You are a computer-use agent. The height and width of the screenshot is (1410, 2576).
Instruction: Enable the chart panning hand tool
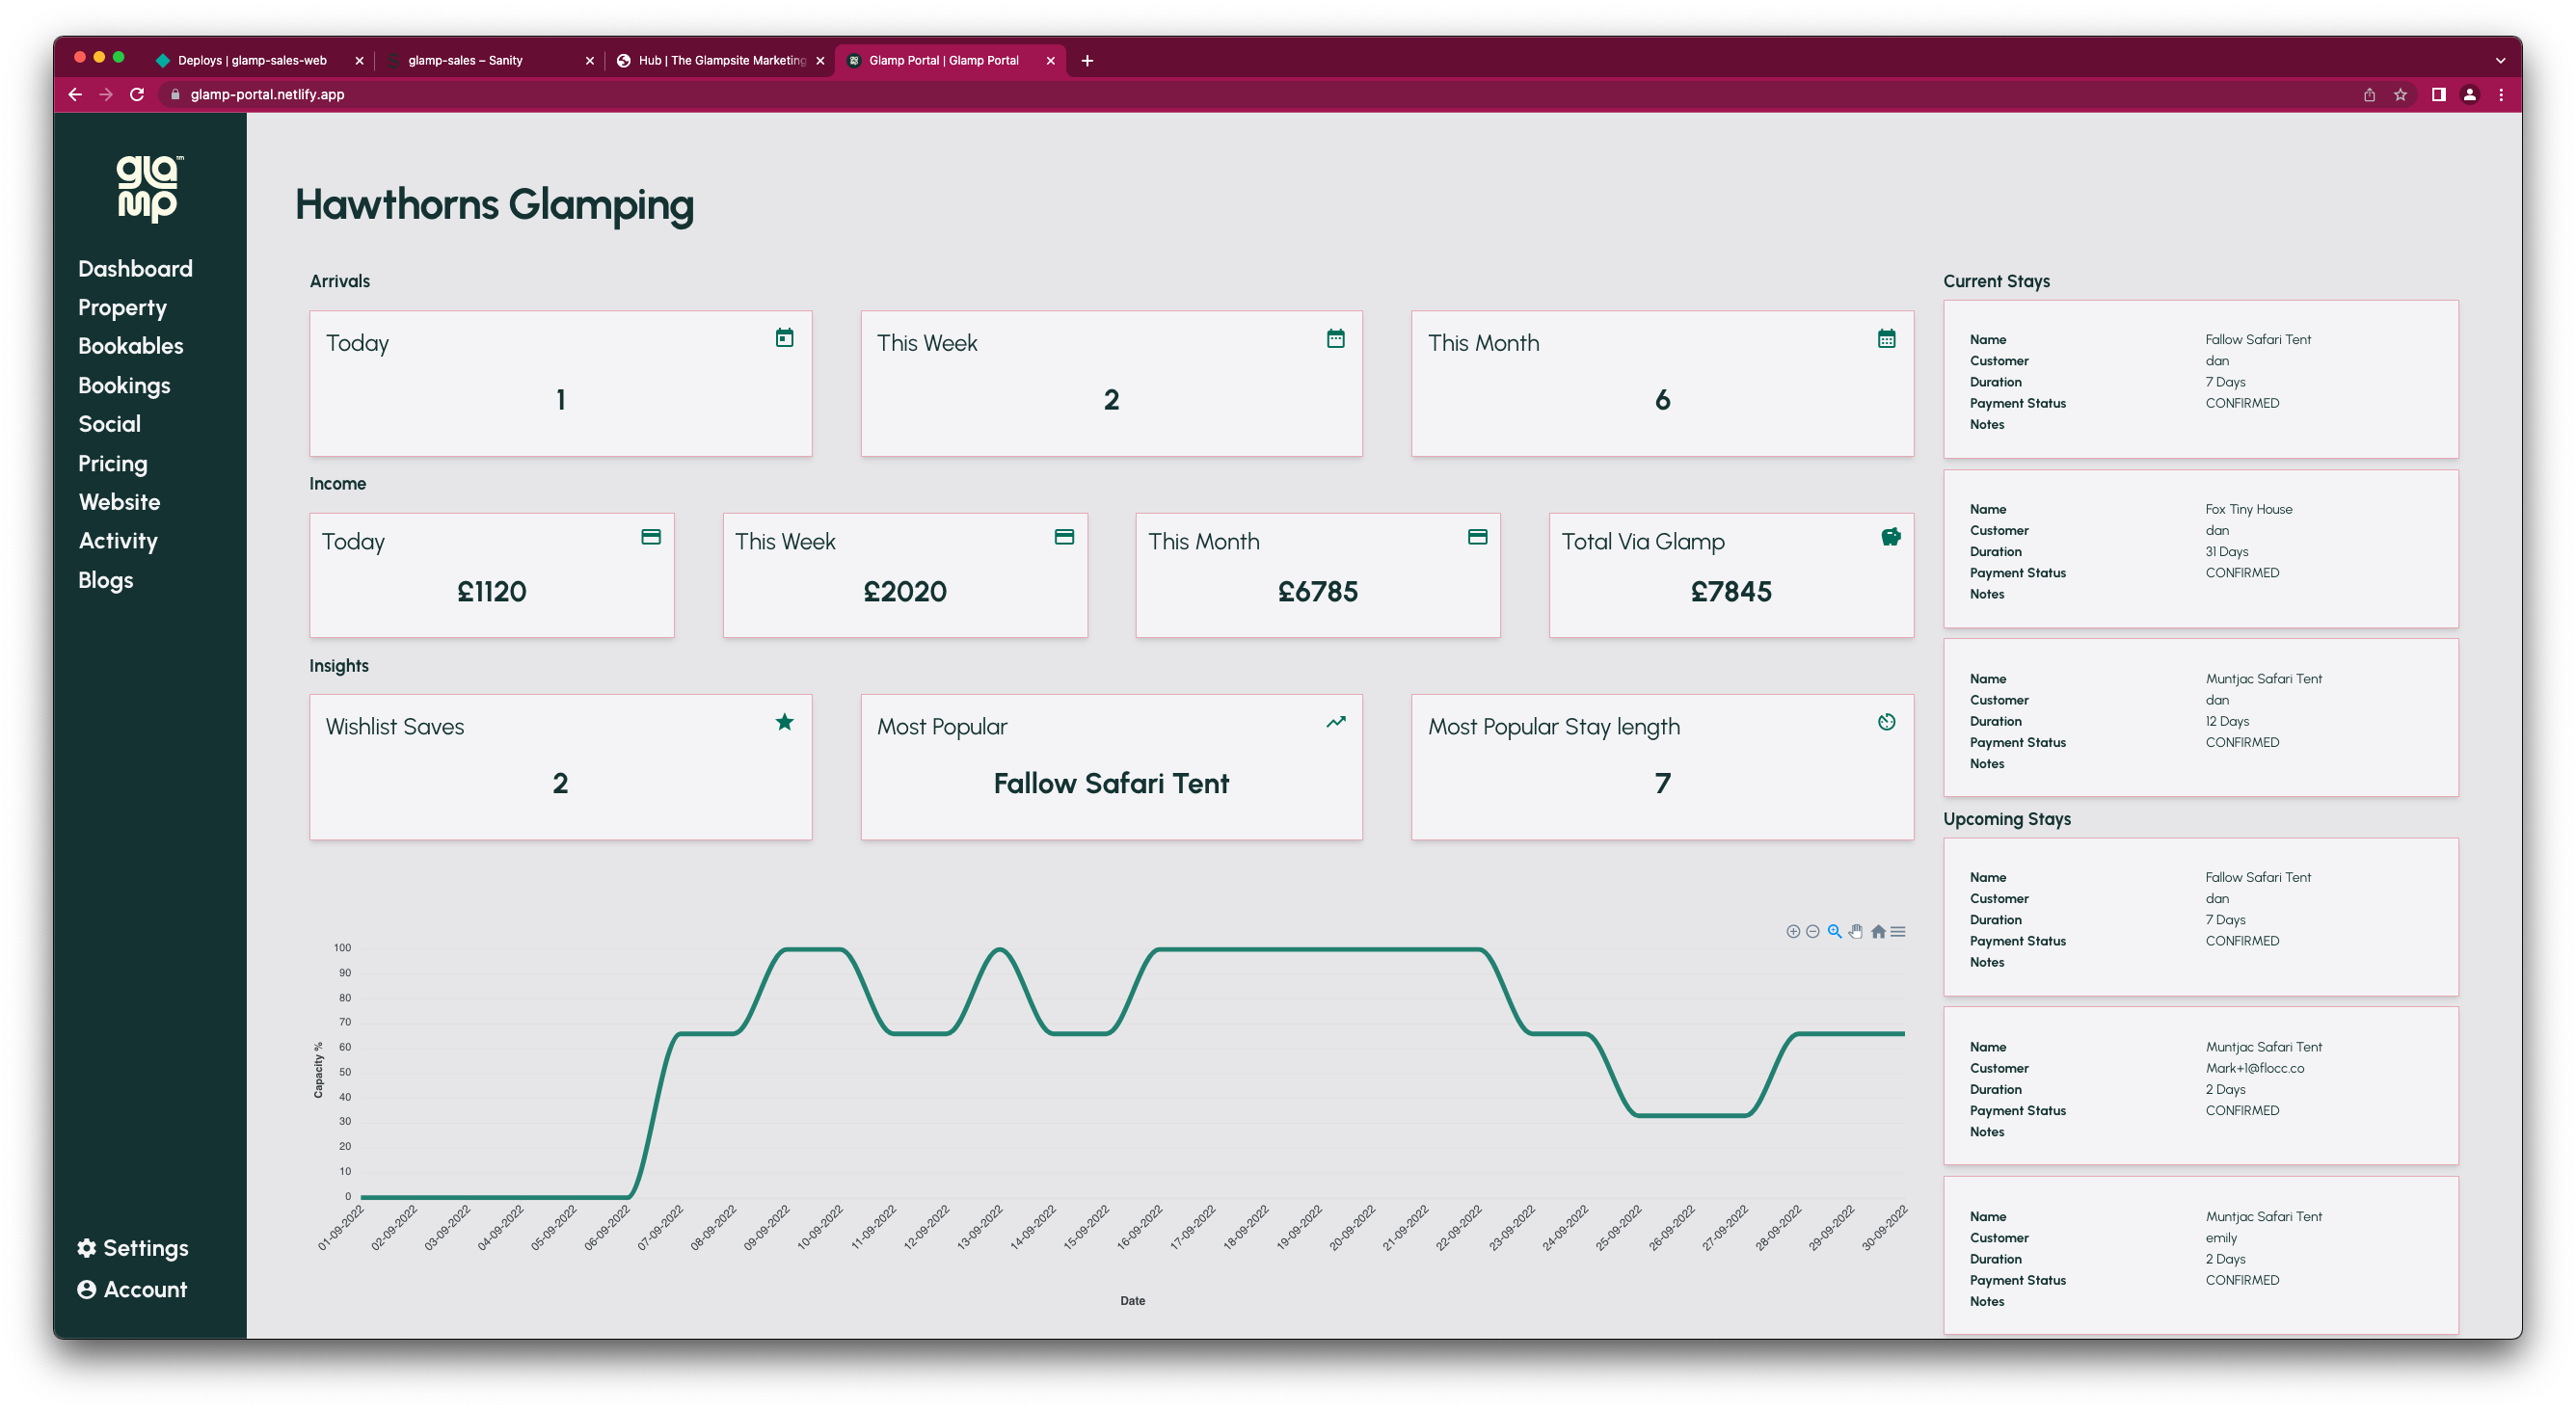click(1856, 931)
